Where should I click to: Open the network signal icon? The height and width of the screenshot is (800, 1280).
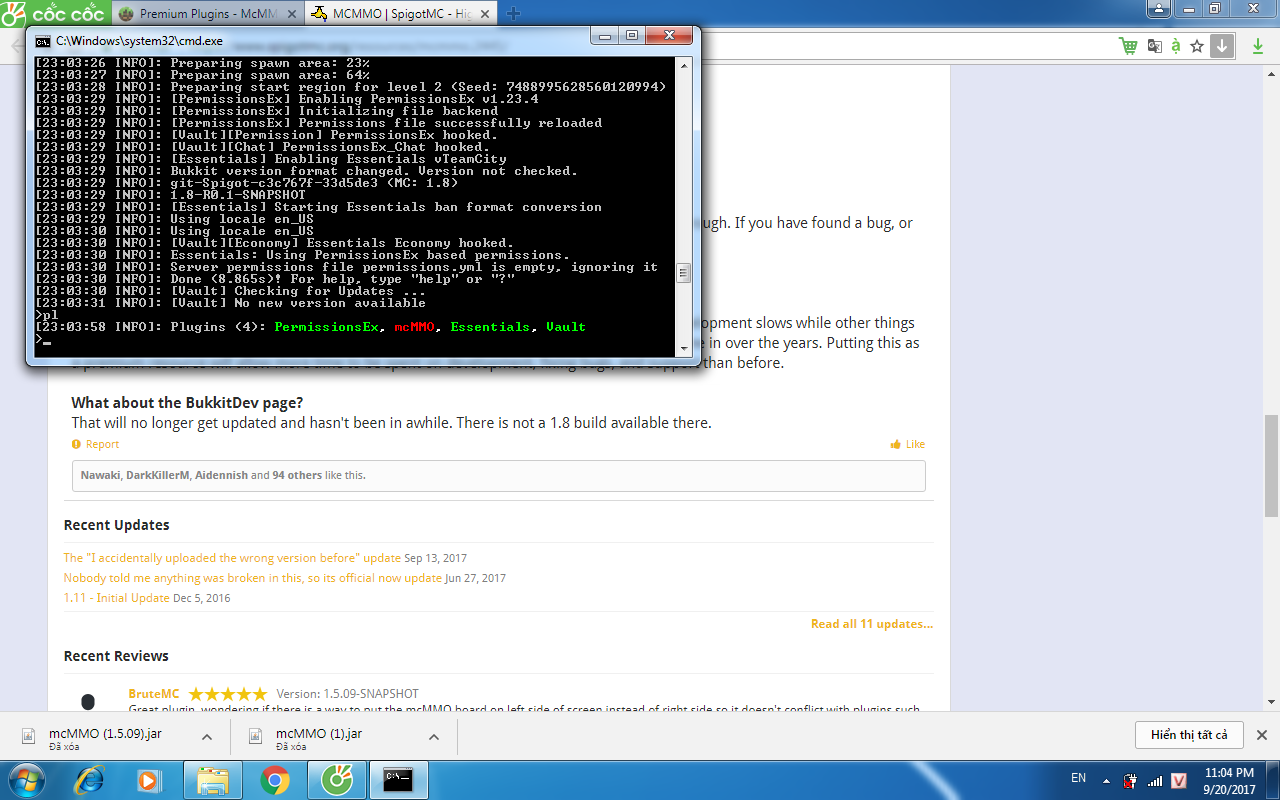tap(1155, 780)
